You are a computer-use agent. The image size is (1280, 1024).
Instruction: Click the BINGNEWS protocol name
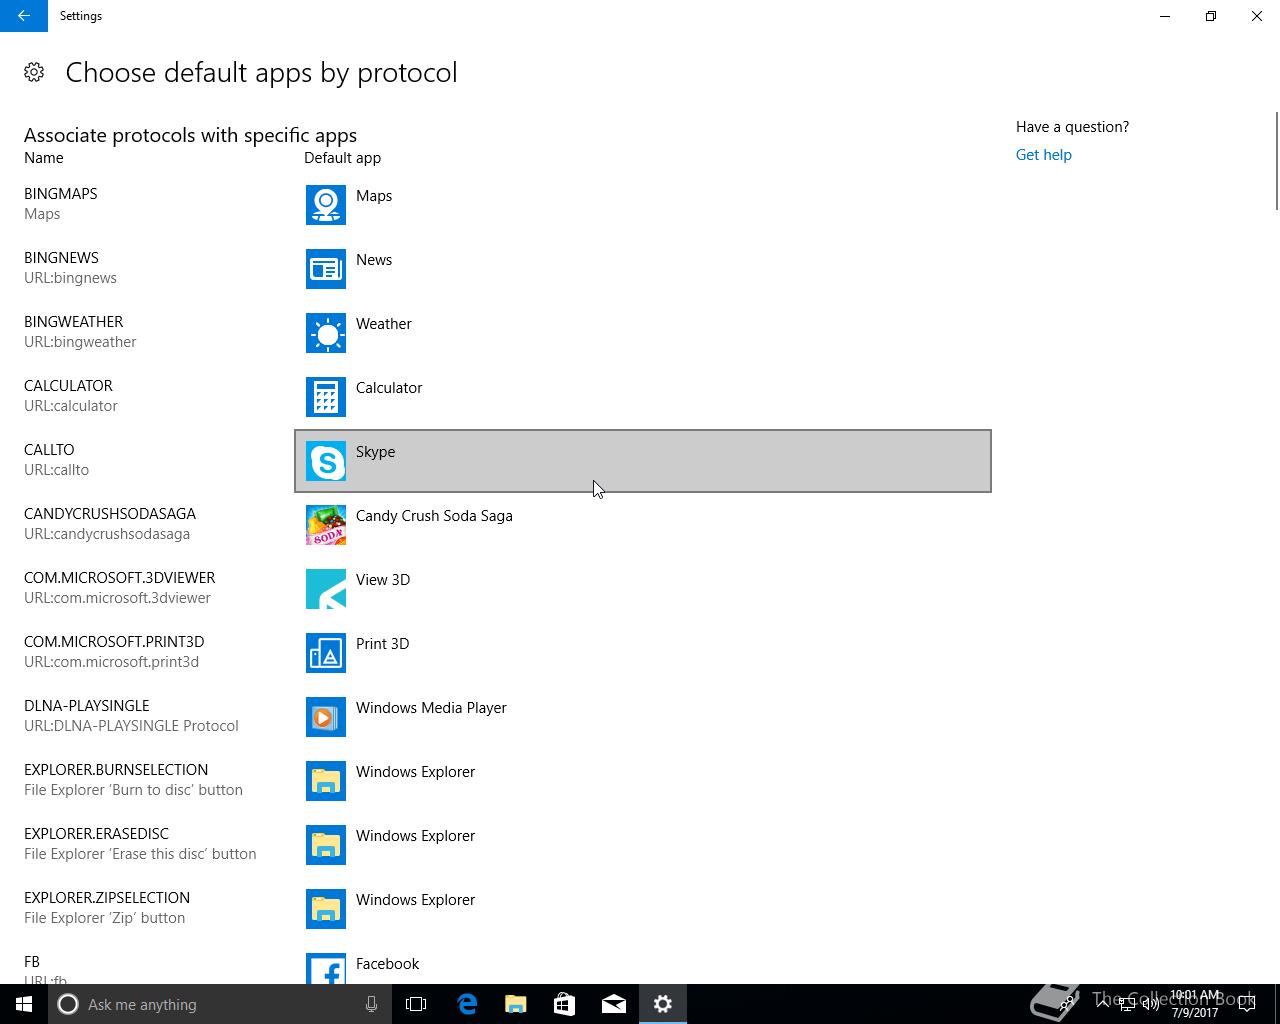[x=61, y=258]
